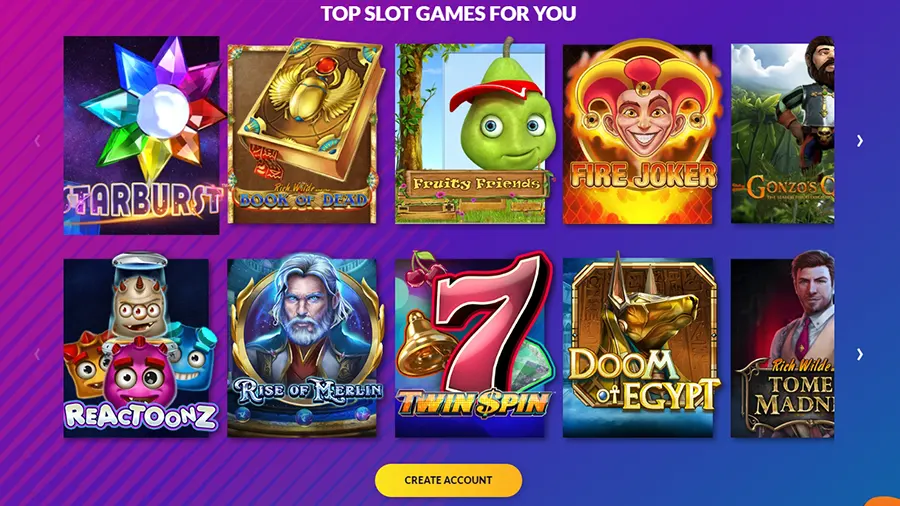Go to previous games in bottom row
900x506 pixels.
click(x=37, y=355)
